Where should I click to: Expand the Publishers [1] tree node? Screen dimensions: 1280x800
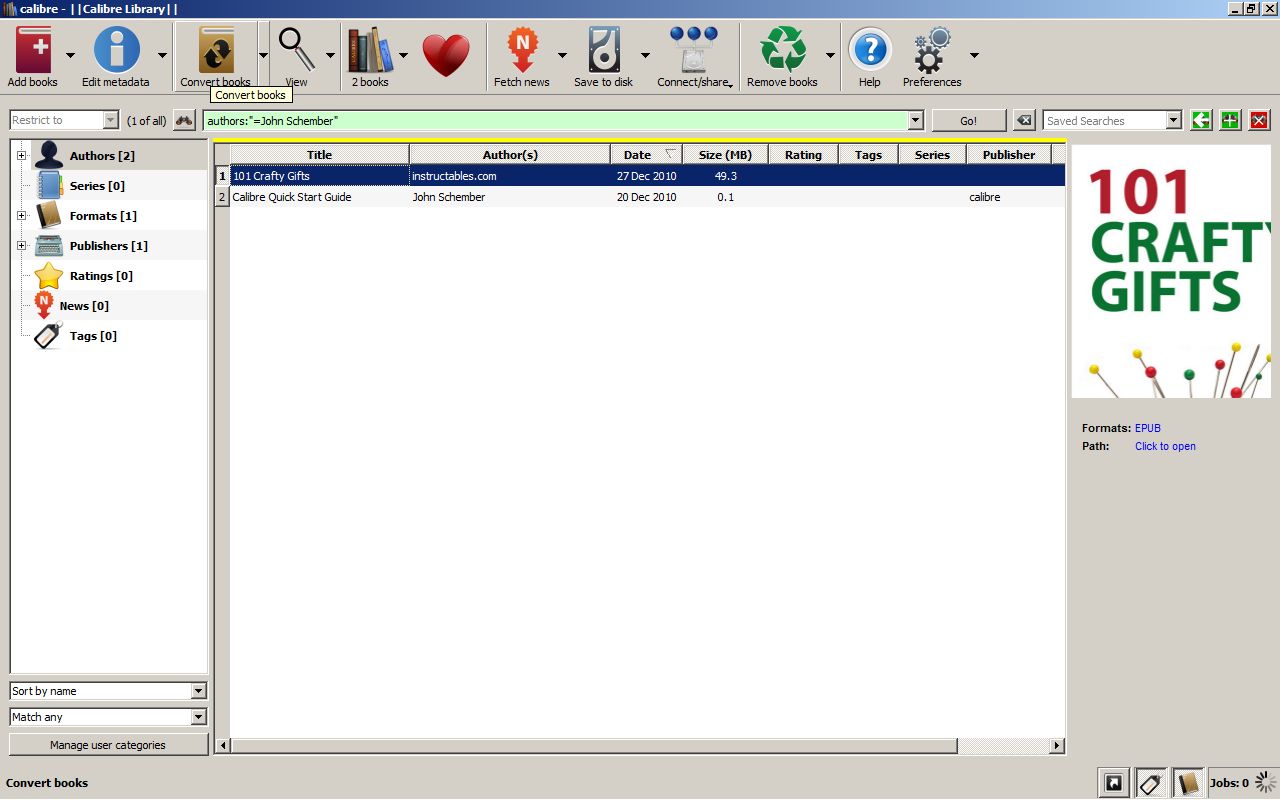point(21,246)
